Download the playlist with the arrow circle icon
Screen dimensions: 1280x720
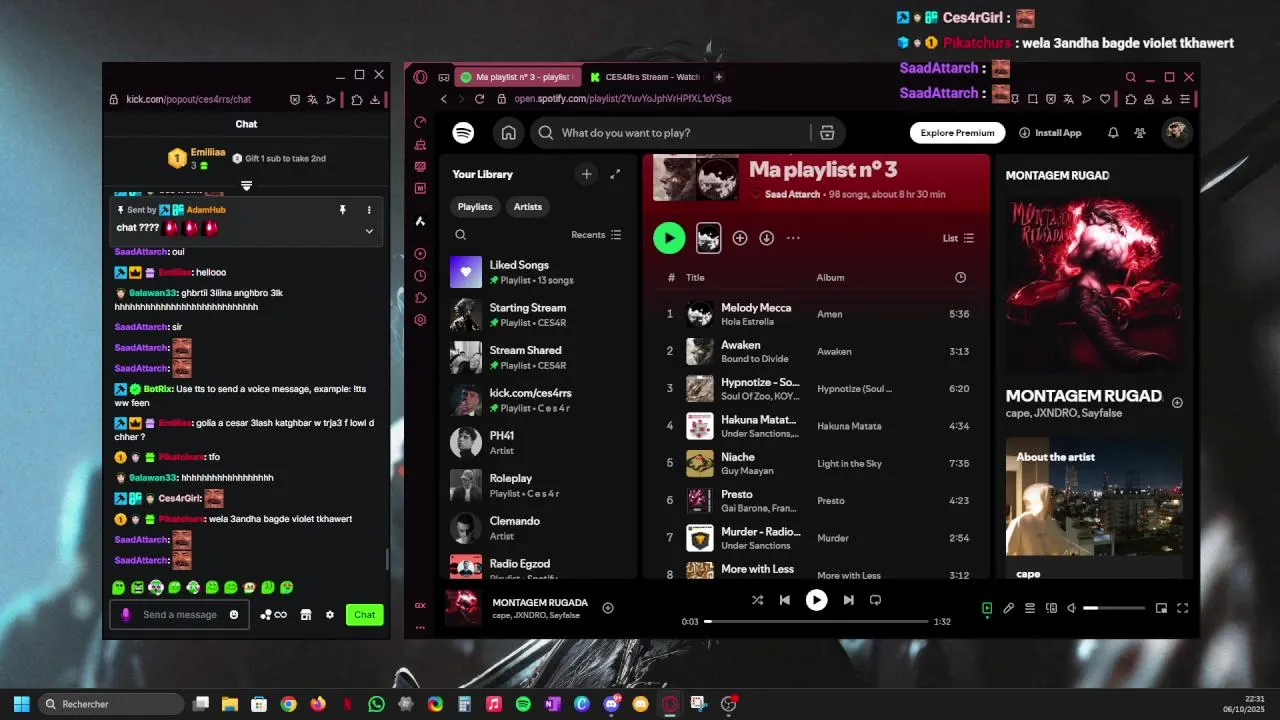point(767,238)
